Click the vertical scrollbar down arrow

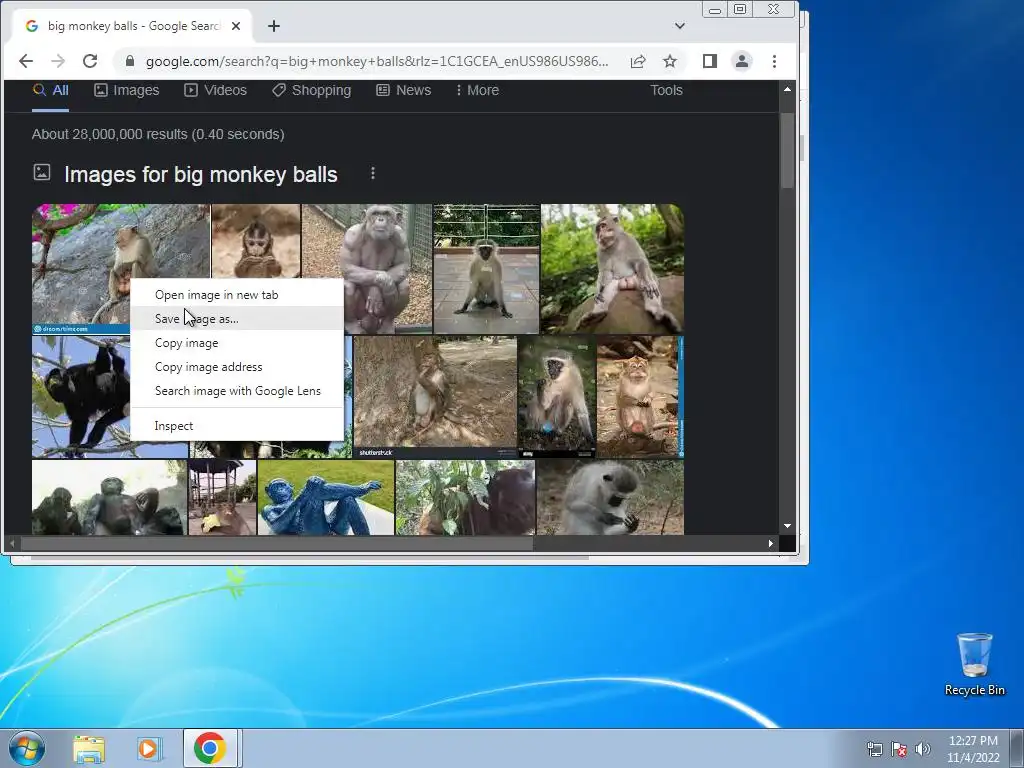(787, 526)
